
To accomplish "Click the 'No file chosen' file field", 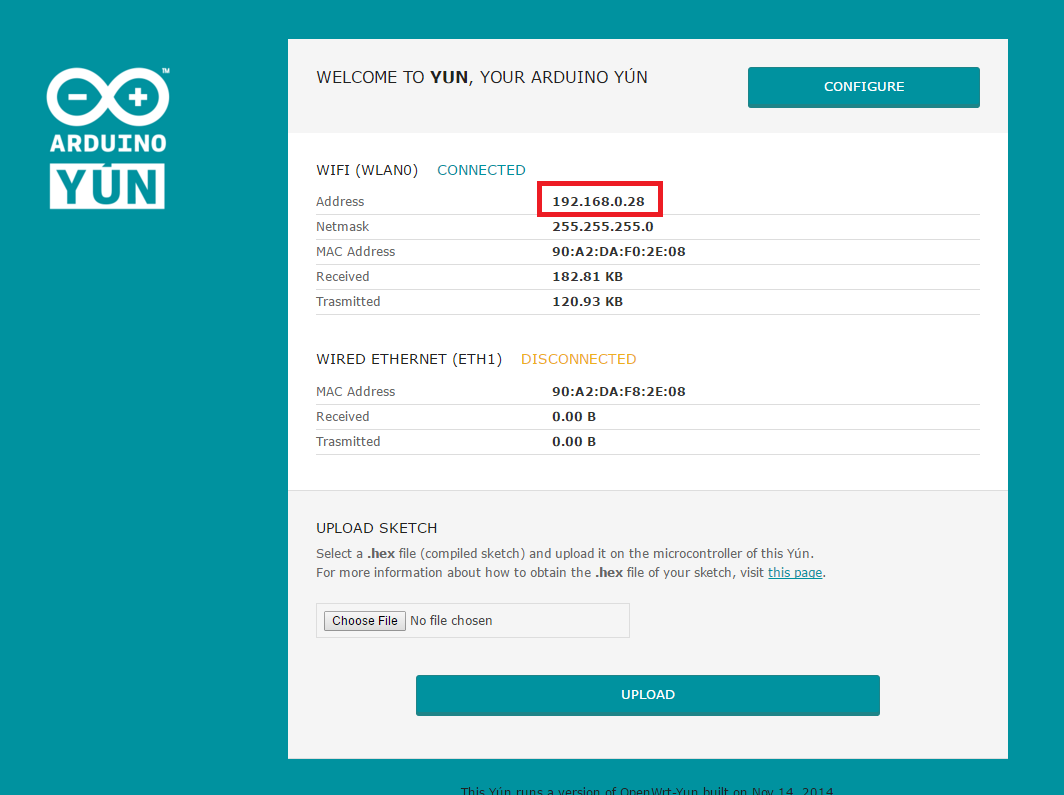I will tap(473, 621).
